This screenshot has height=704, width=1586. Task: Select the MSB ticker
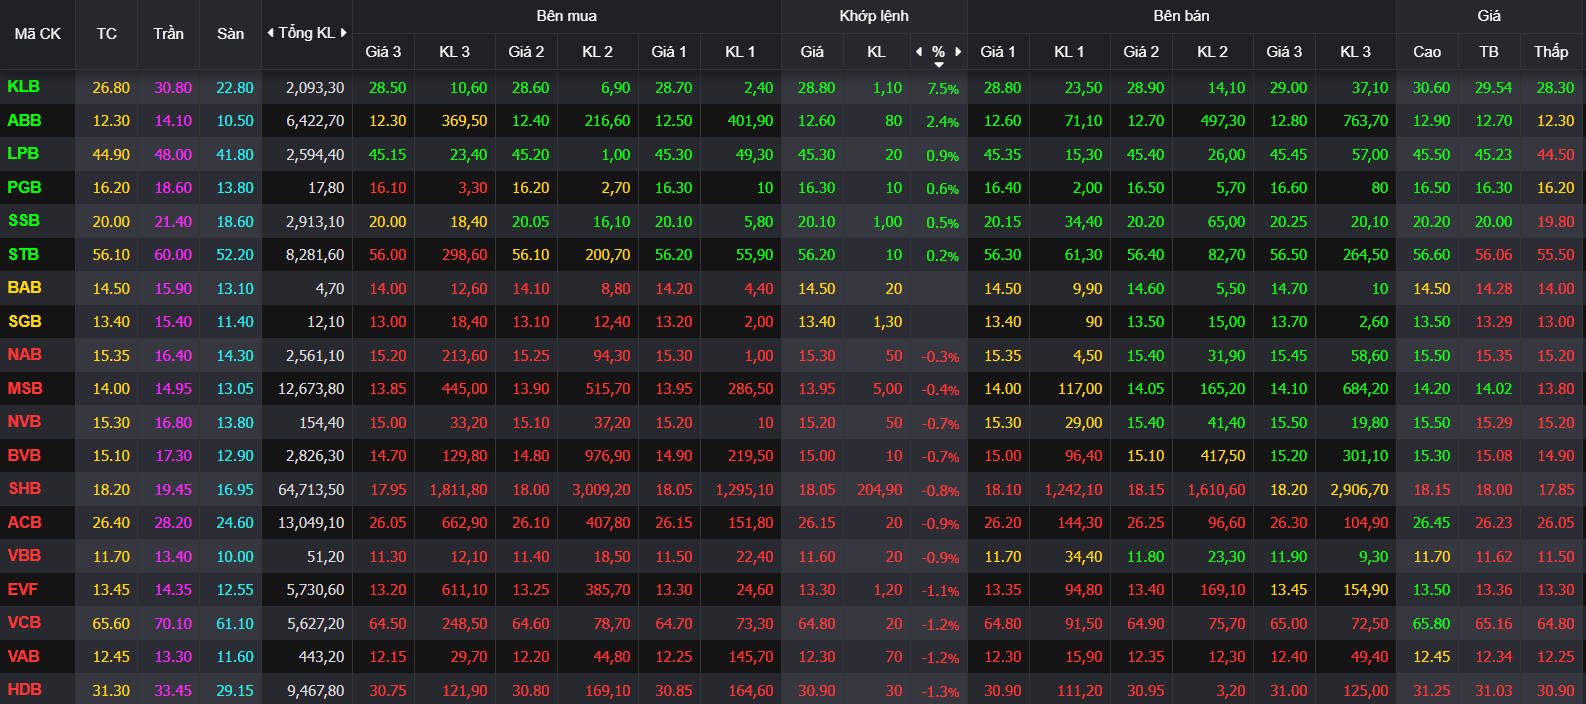pos(25,389)
